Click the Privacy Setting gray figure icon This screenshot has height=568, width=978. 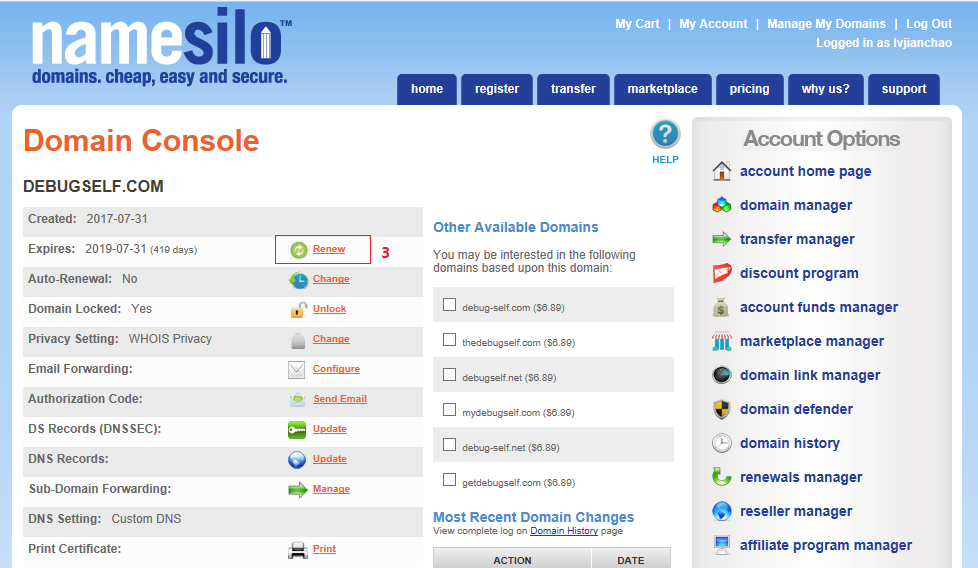[x=298, y=340]
